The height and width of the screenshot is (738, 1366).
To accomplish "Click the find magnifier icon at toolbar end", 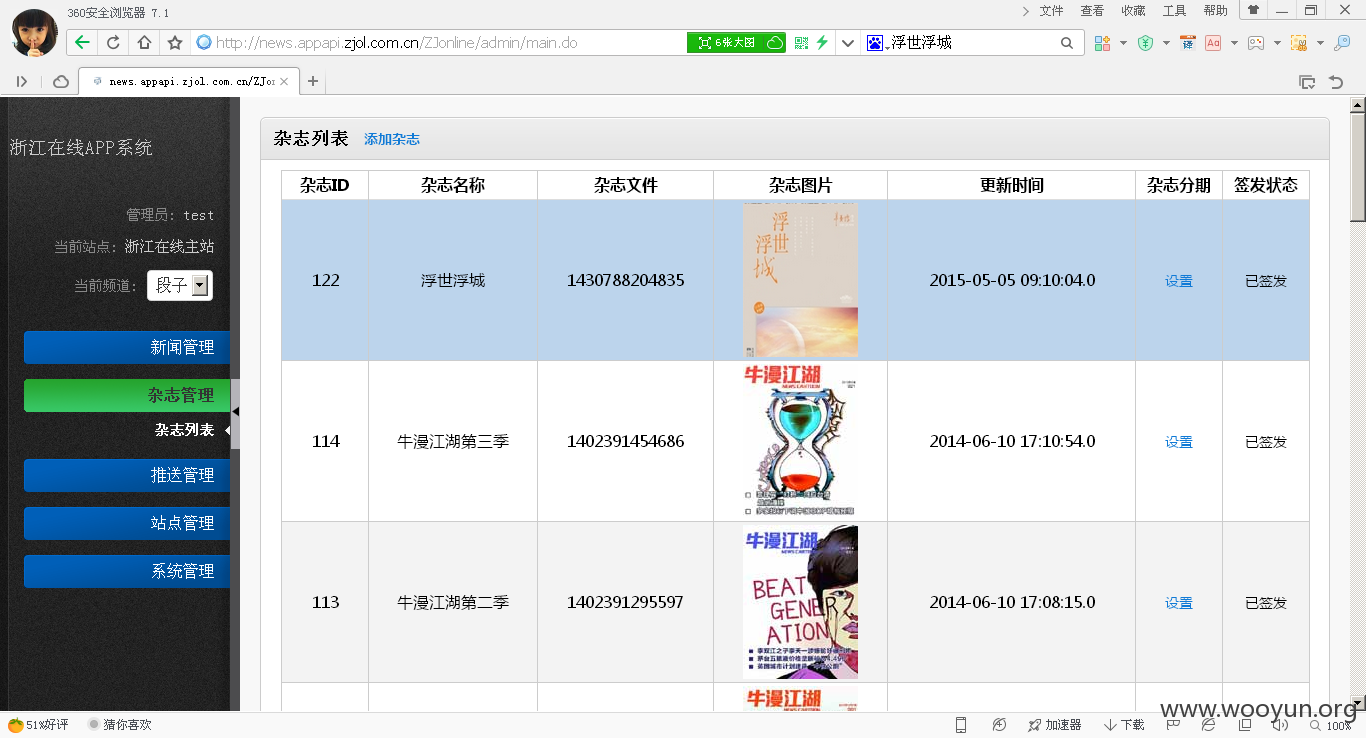I will pos(1342,43).
